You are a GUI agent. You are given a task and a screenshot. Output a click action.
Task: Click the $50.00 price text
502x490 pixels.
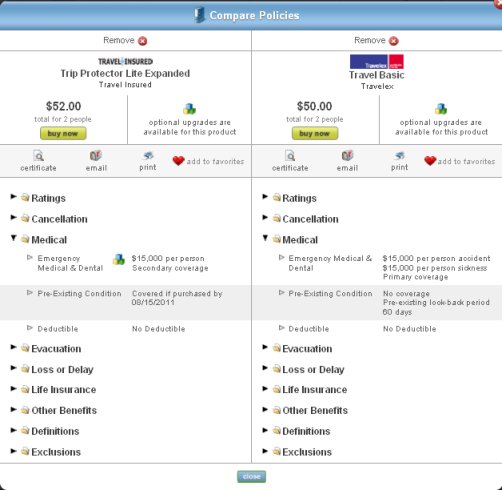click(x=314, y=106)
